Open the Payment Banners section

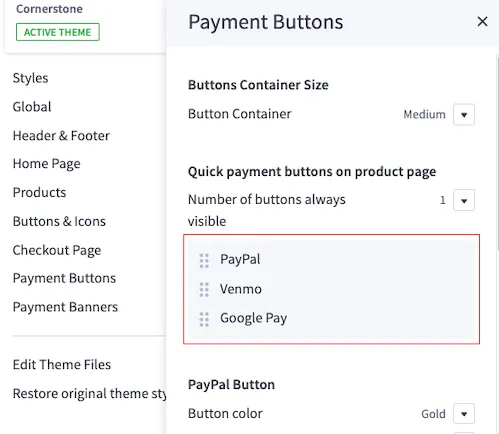click(65, 307)
